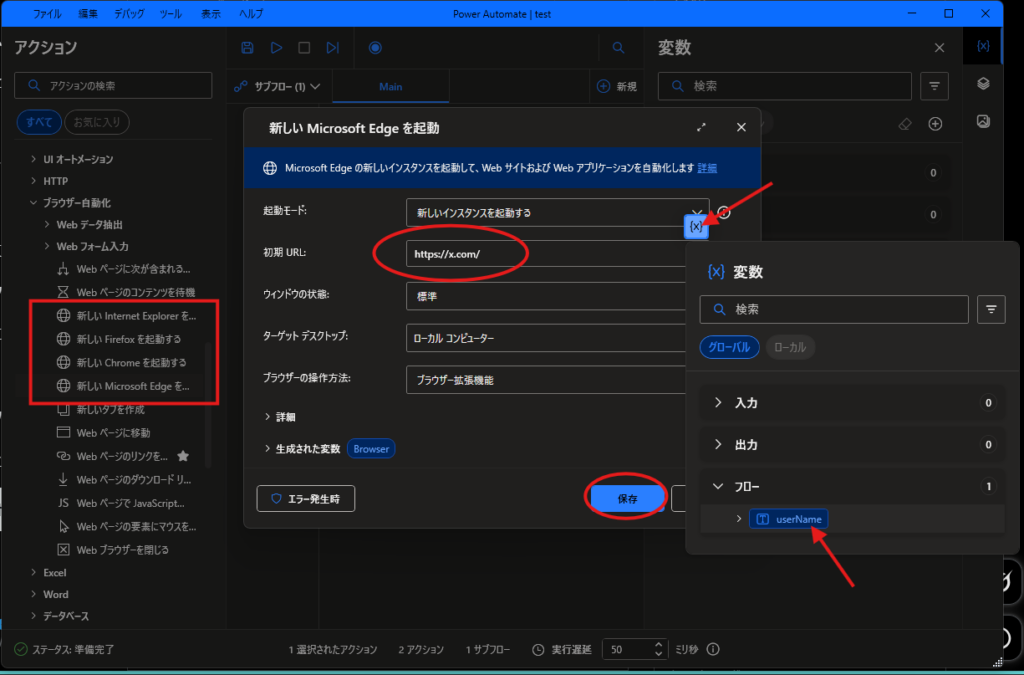Screen dimensions: 1024x675
Task: Select userName variable
Action: pyautogui.click(x=789, y=519)
